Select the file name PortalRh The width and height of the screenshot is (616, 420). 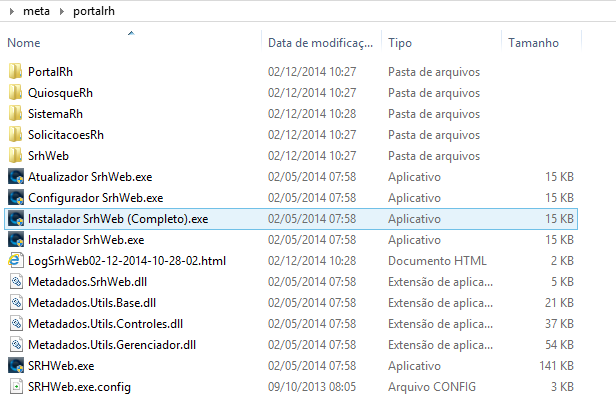tap(50, 72)
